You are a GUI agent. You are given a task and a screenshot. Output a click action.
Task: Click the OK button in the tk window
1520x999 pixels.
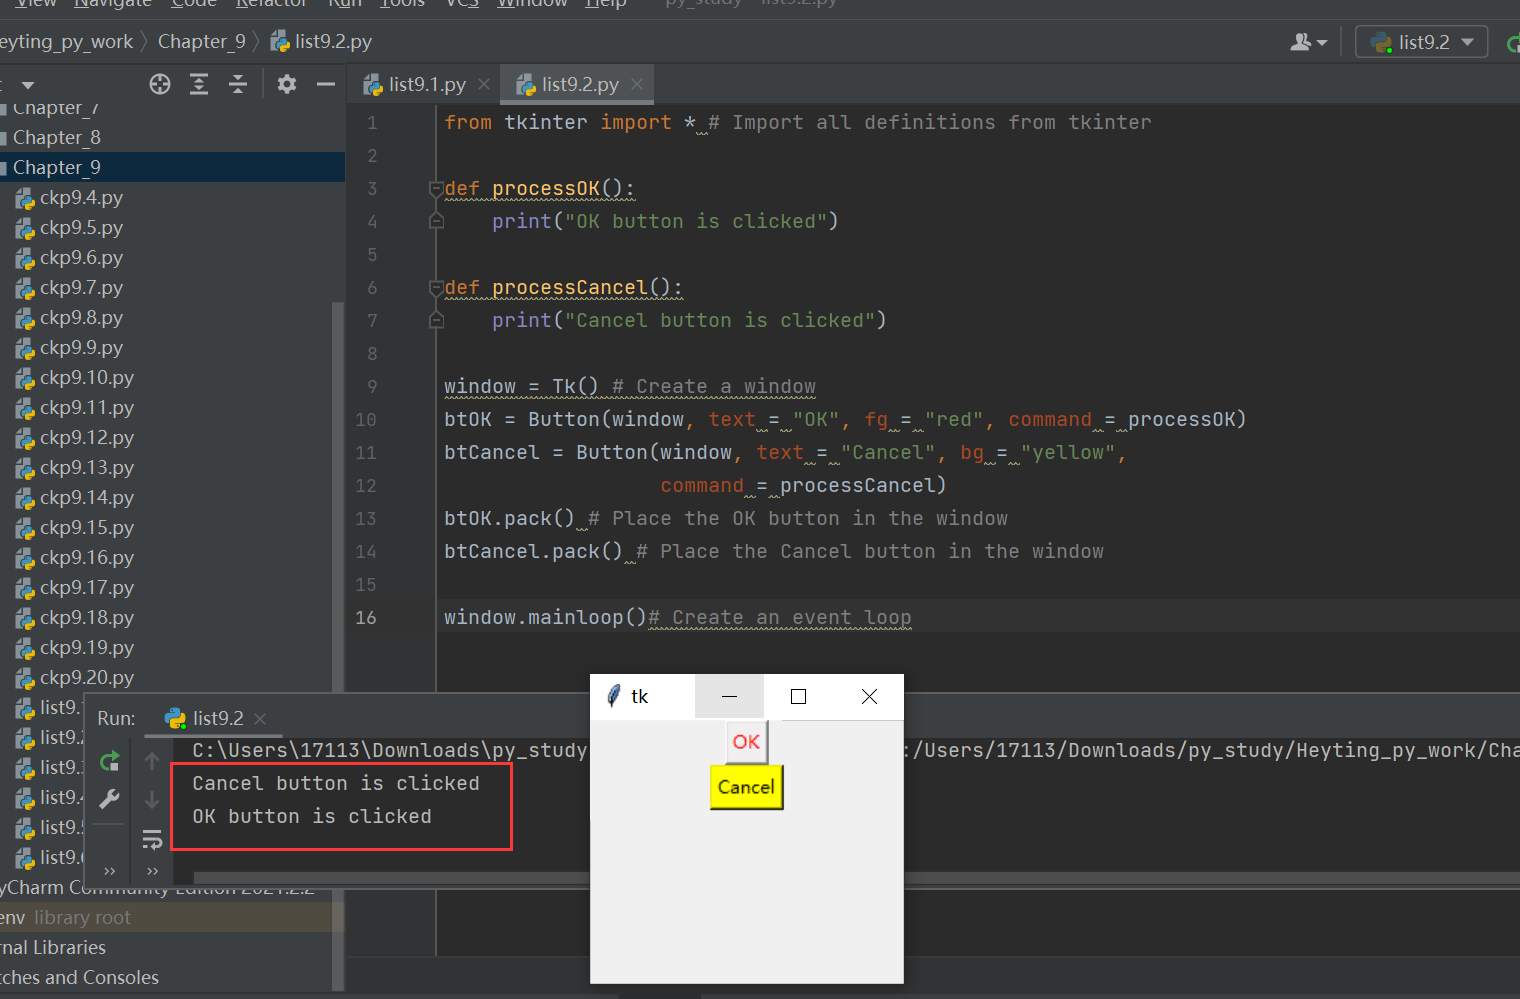[746, 742]
